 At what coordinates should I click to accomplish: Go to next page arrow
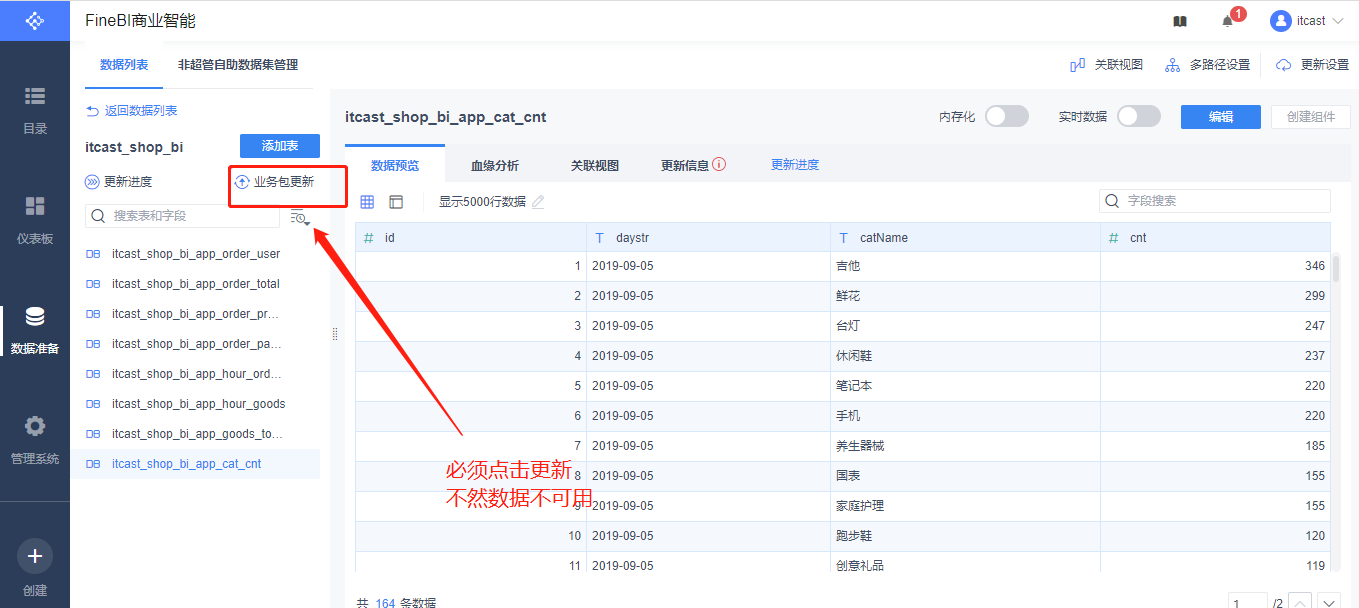pyautogui.click(x=1328, y=603)
